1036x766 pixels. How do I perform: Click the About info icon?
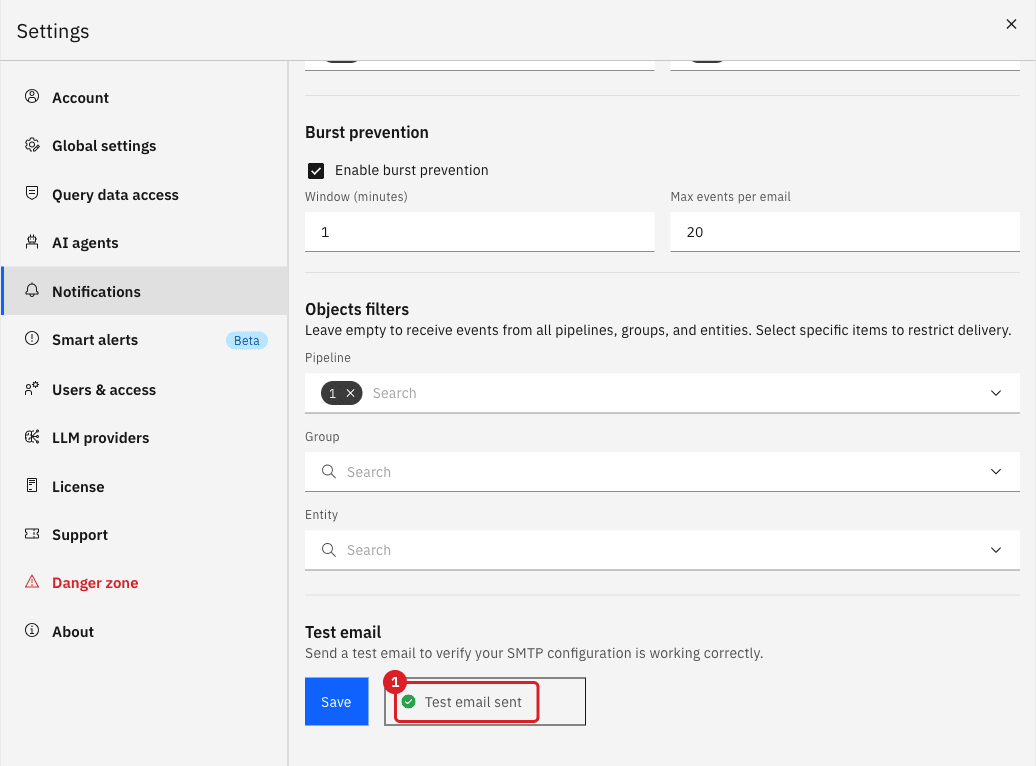point(32,630)
